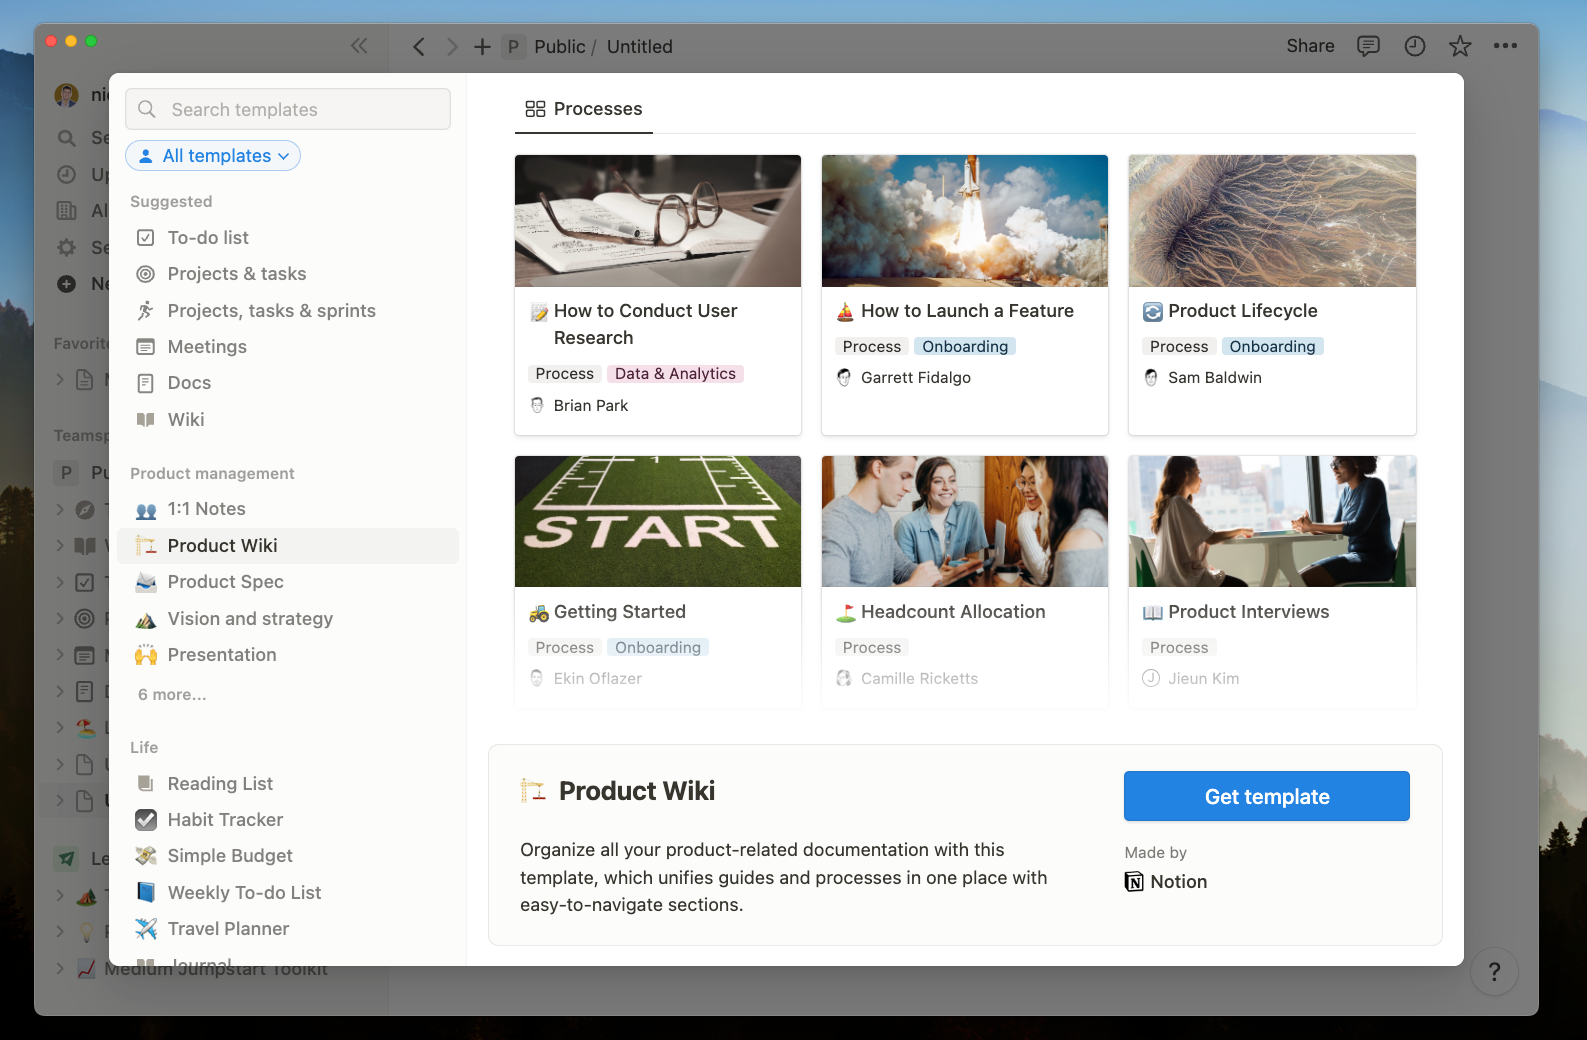Open the comments icon in top bar

pyautogui.click(x=1368, y=46)
